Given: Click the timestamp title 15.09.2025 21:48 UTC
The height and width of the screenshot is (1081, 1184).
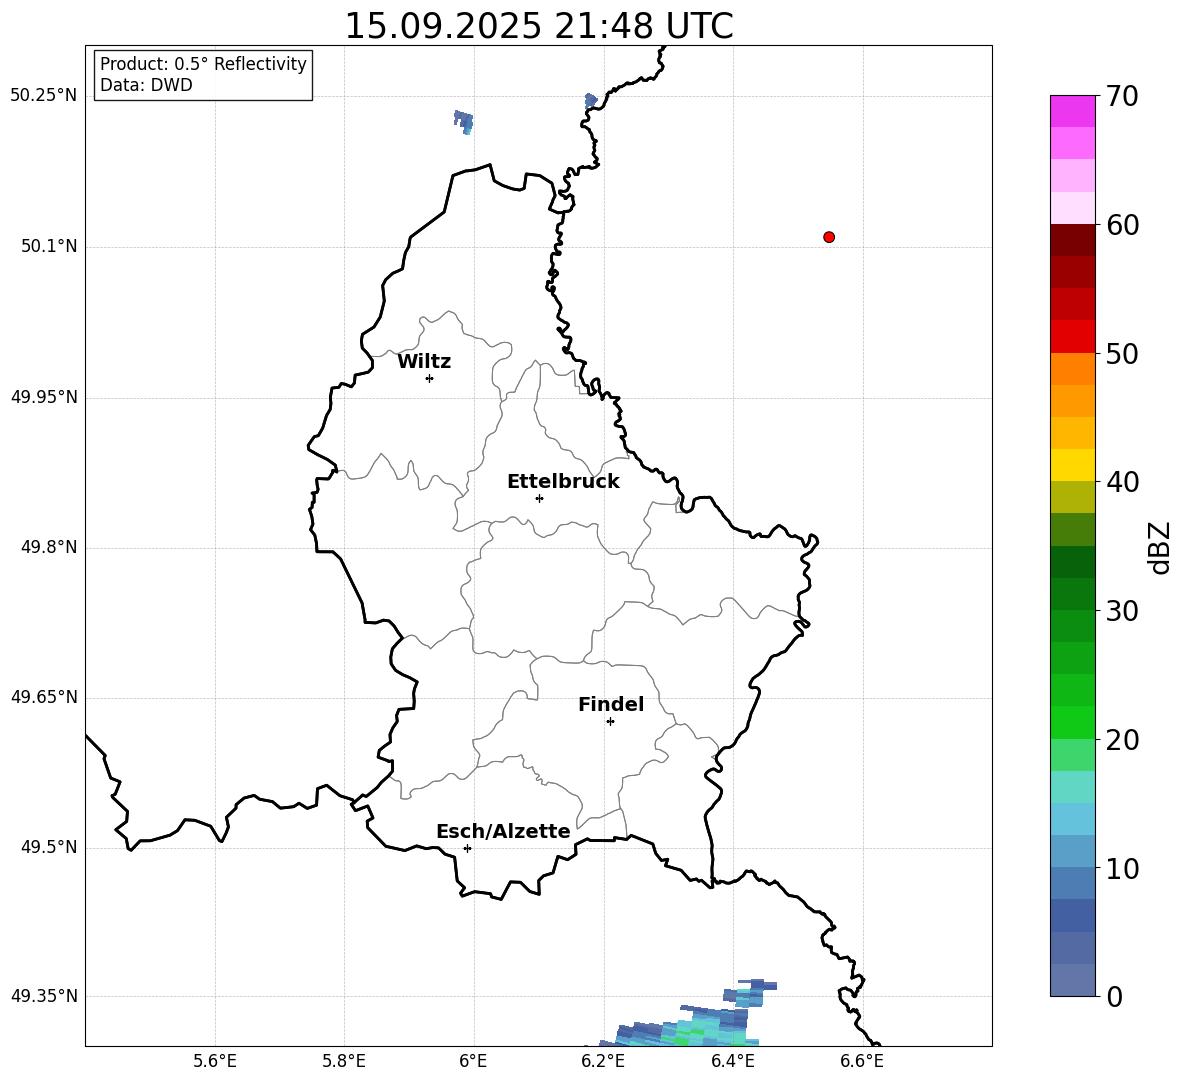Looking at the screenshot, I should point(539,26).
